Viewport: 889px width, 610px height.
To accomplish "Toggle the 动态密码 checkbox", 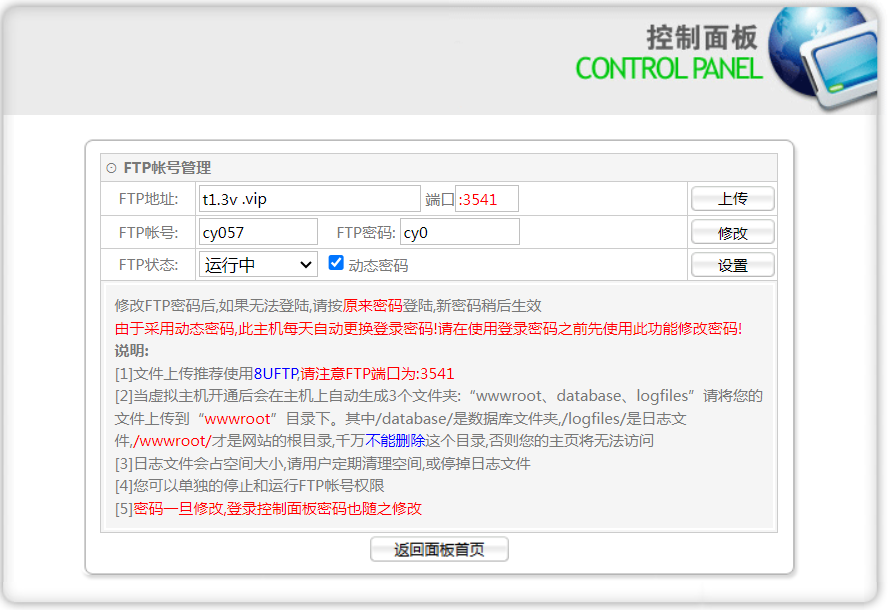I will click(336, 264).
